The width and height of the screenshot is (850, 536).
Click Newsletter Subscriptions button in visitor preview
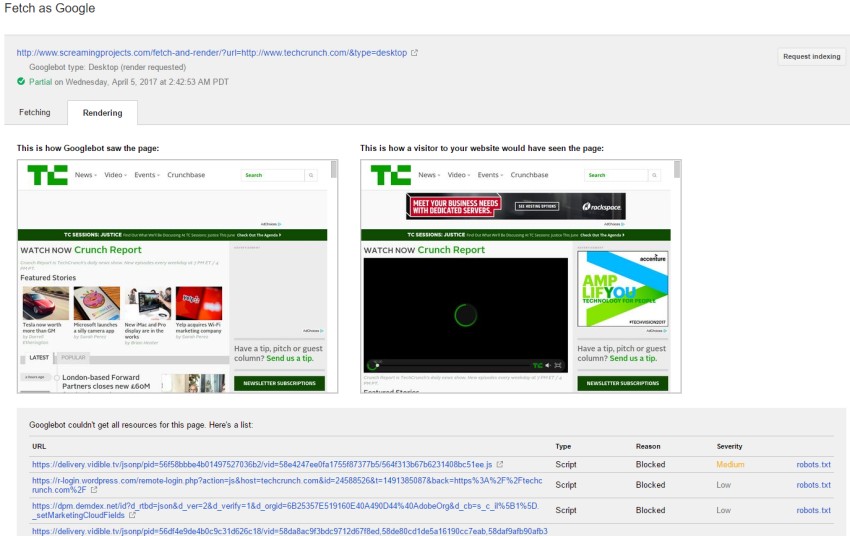pyautogui.click(x=622, y=383)
